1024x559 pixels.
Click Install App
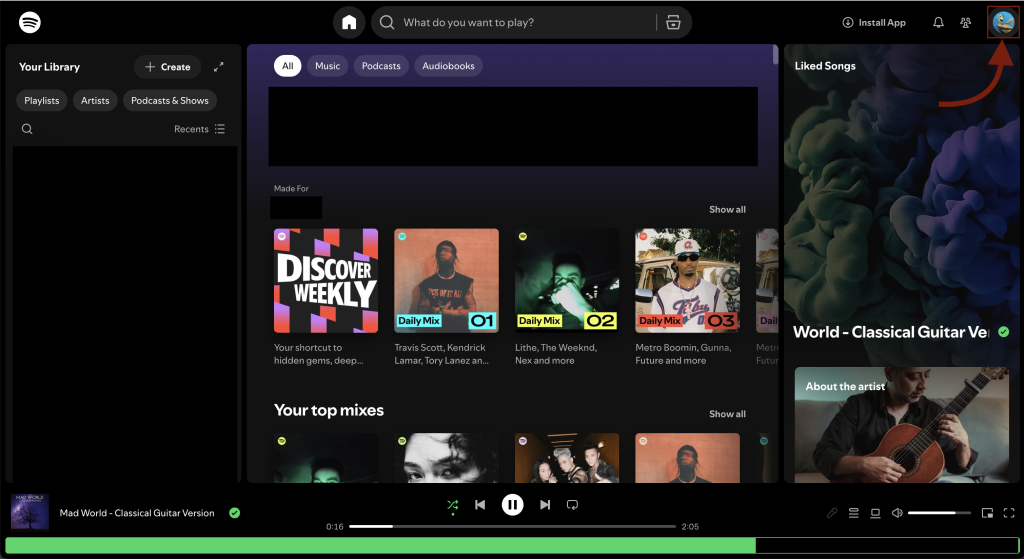[x=874, y=22]
